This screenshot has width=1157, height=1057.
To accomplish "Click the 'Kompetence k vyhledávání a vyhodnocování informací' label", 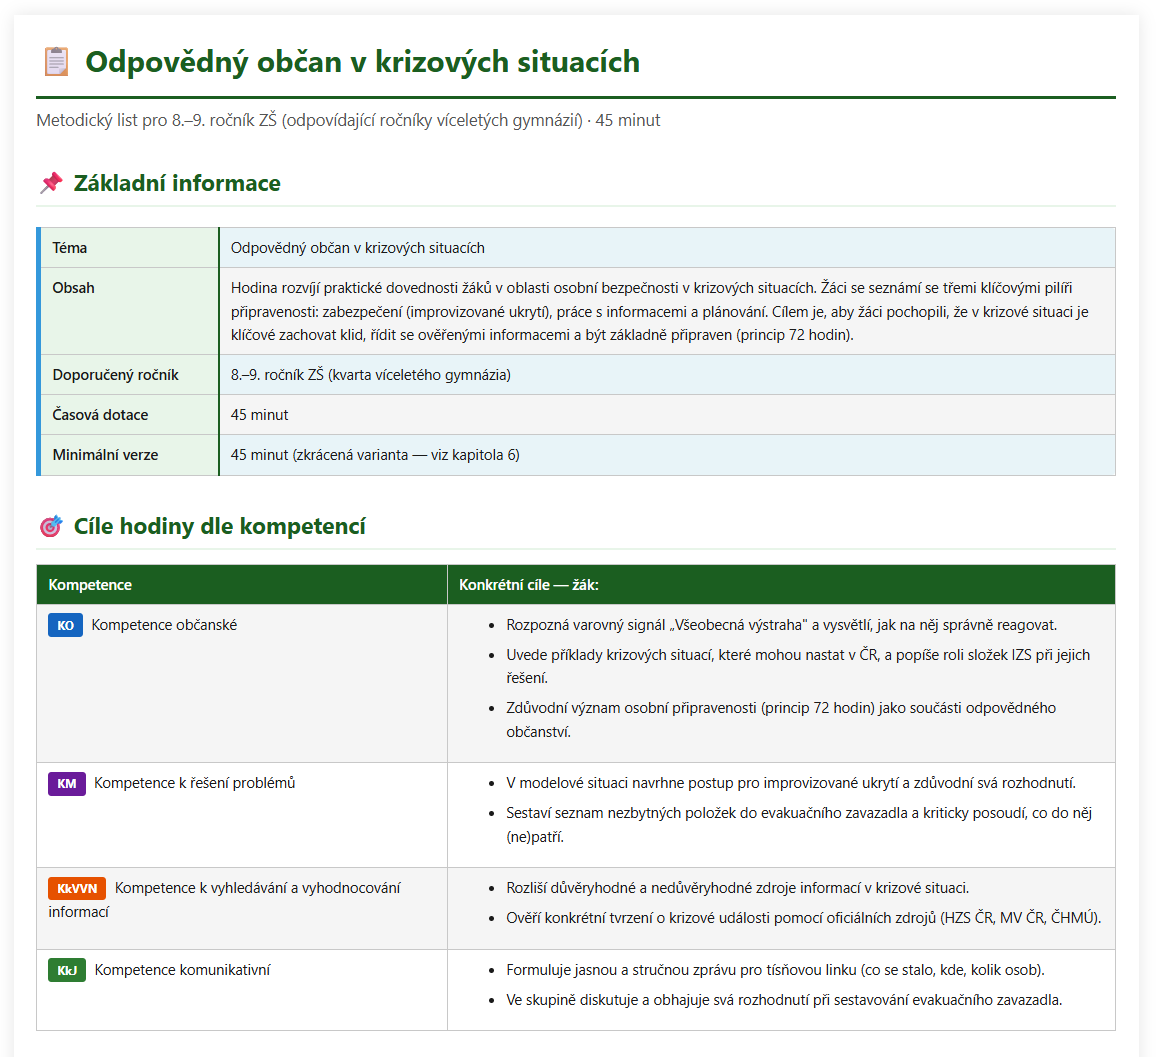I will click(224, 900).
